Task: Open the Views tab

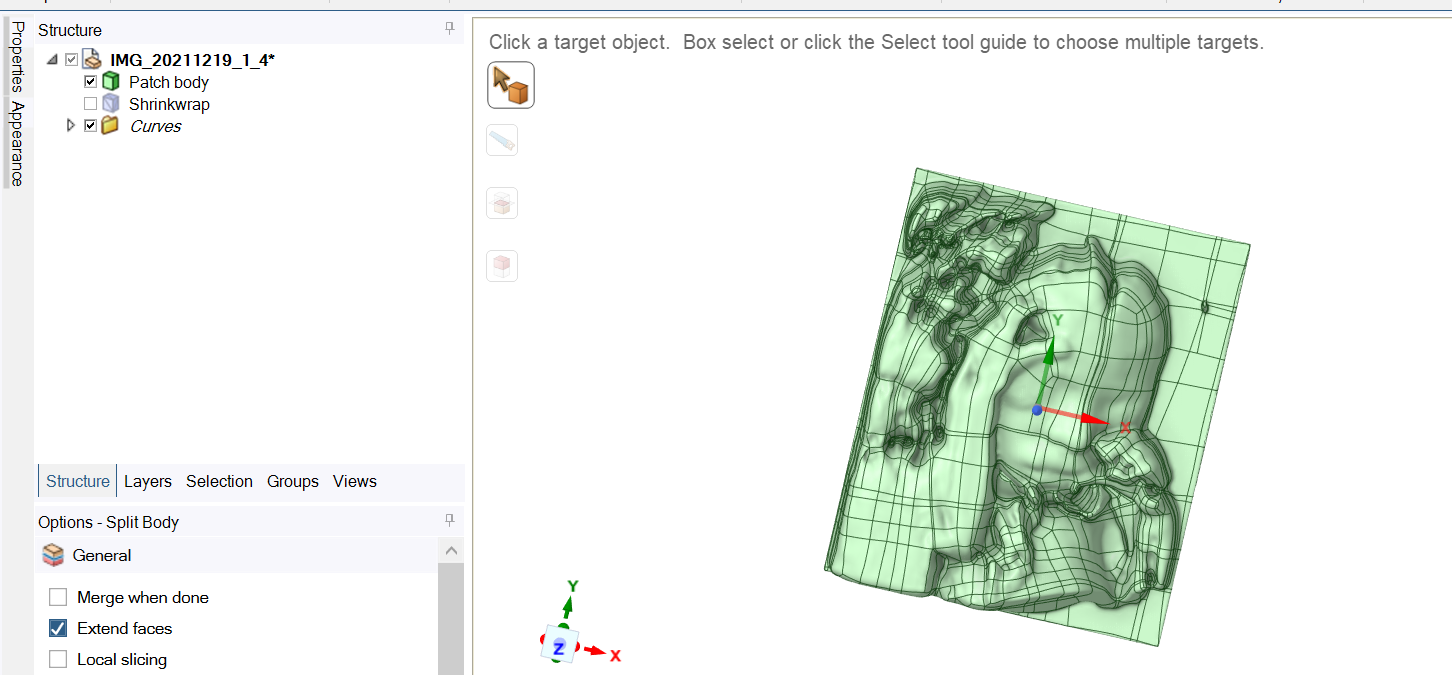Action: click(x=355, y=481)
